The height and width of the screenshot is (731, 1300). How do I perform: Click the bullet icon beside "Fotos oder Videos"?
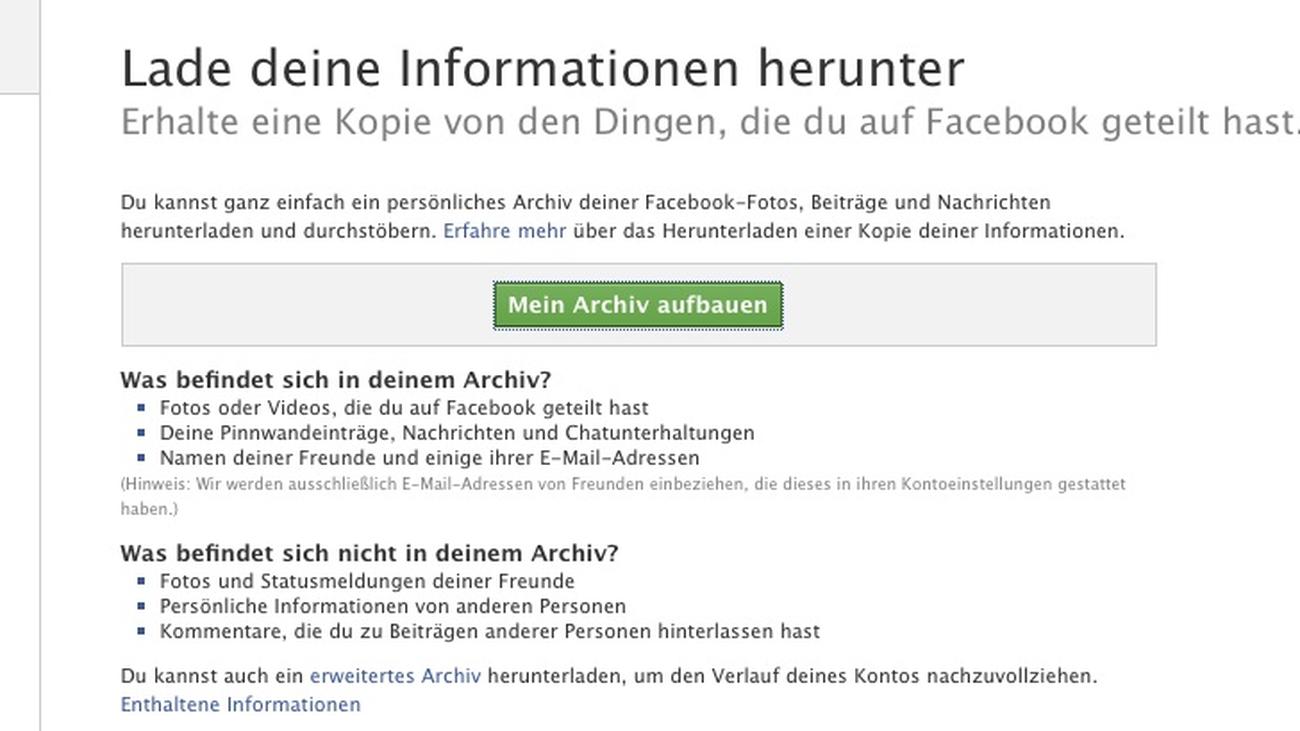[x=141, y=408]
